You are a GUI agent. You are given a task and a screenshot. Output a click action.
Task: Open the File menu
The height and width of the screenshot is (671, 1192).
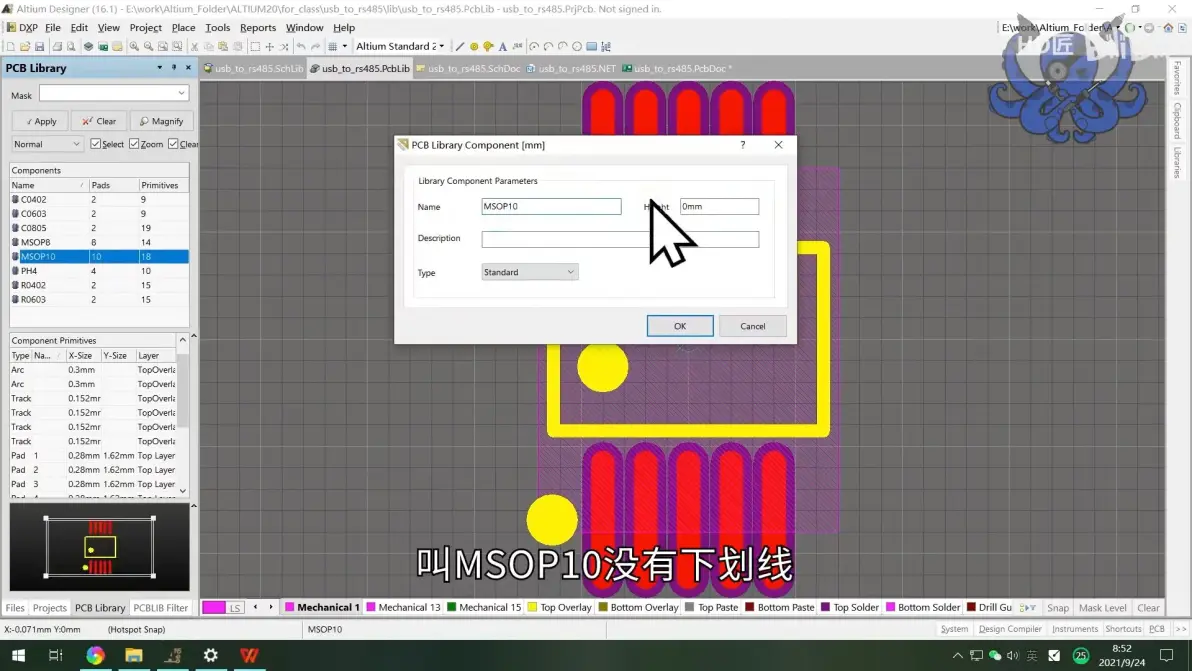(52, 27)
